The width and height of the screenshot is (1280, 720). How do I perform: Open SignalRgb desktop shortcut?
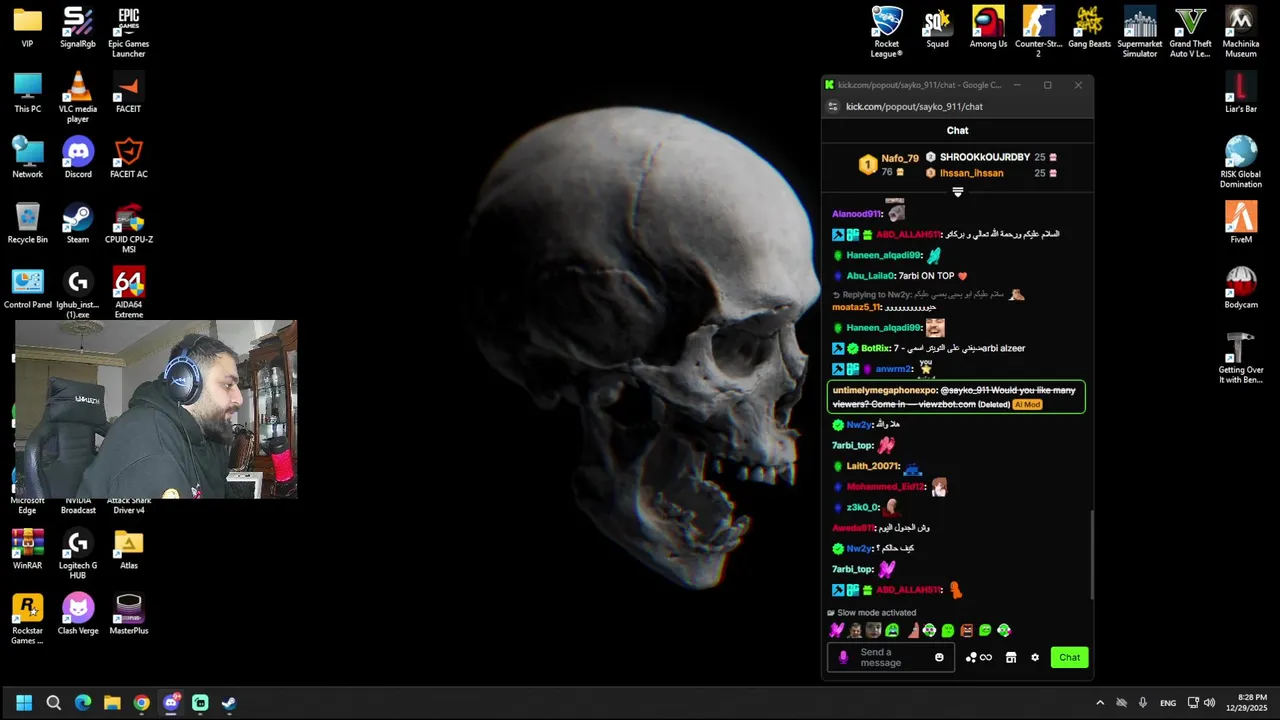[x=77, y=26]
